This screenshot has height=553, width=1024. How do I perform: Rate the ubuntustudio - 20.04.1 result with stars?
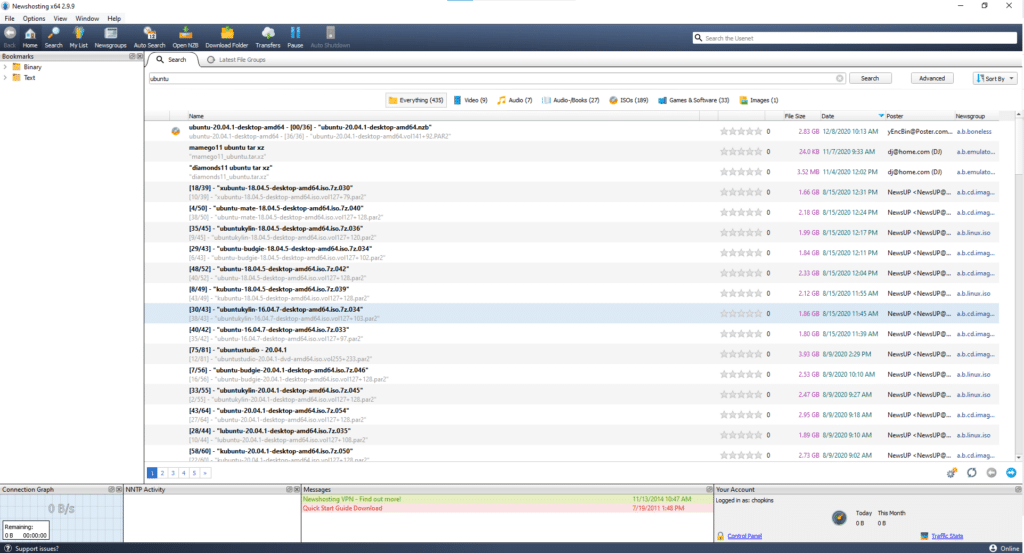pyautogui.click(x=741, y=354)
